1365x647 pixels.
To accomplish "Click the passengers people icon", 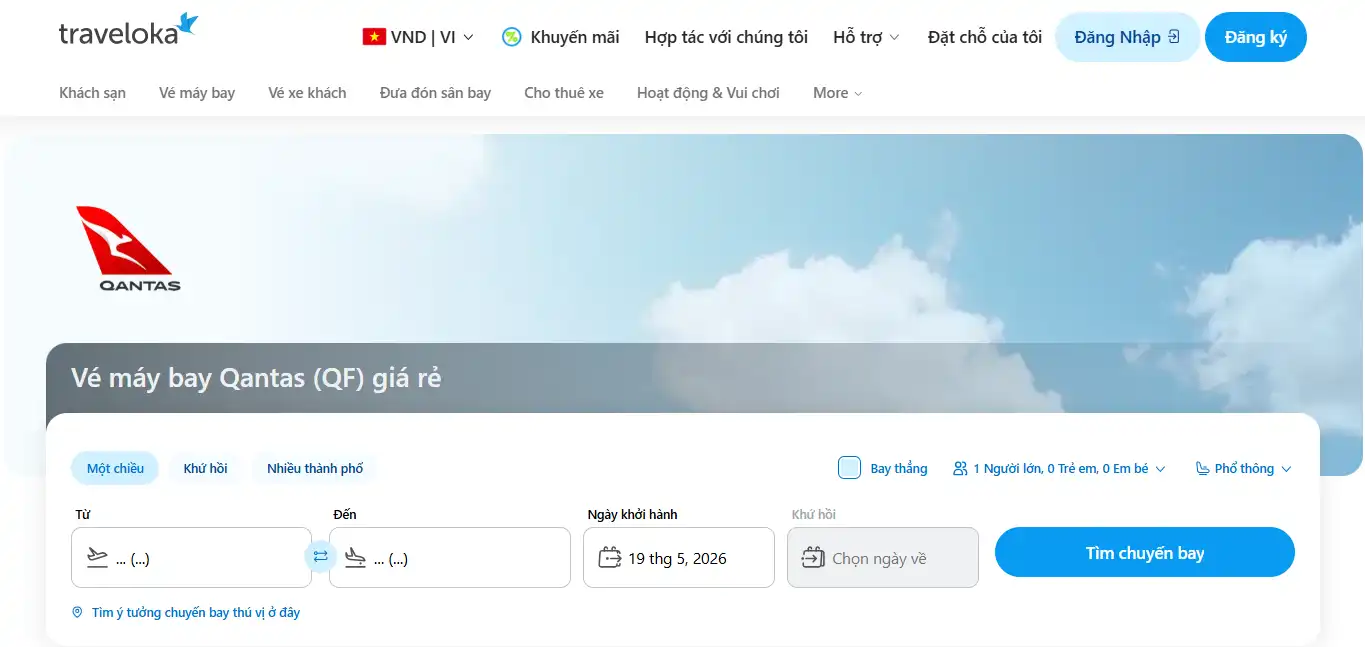I will 960,468.
